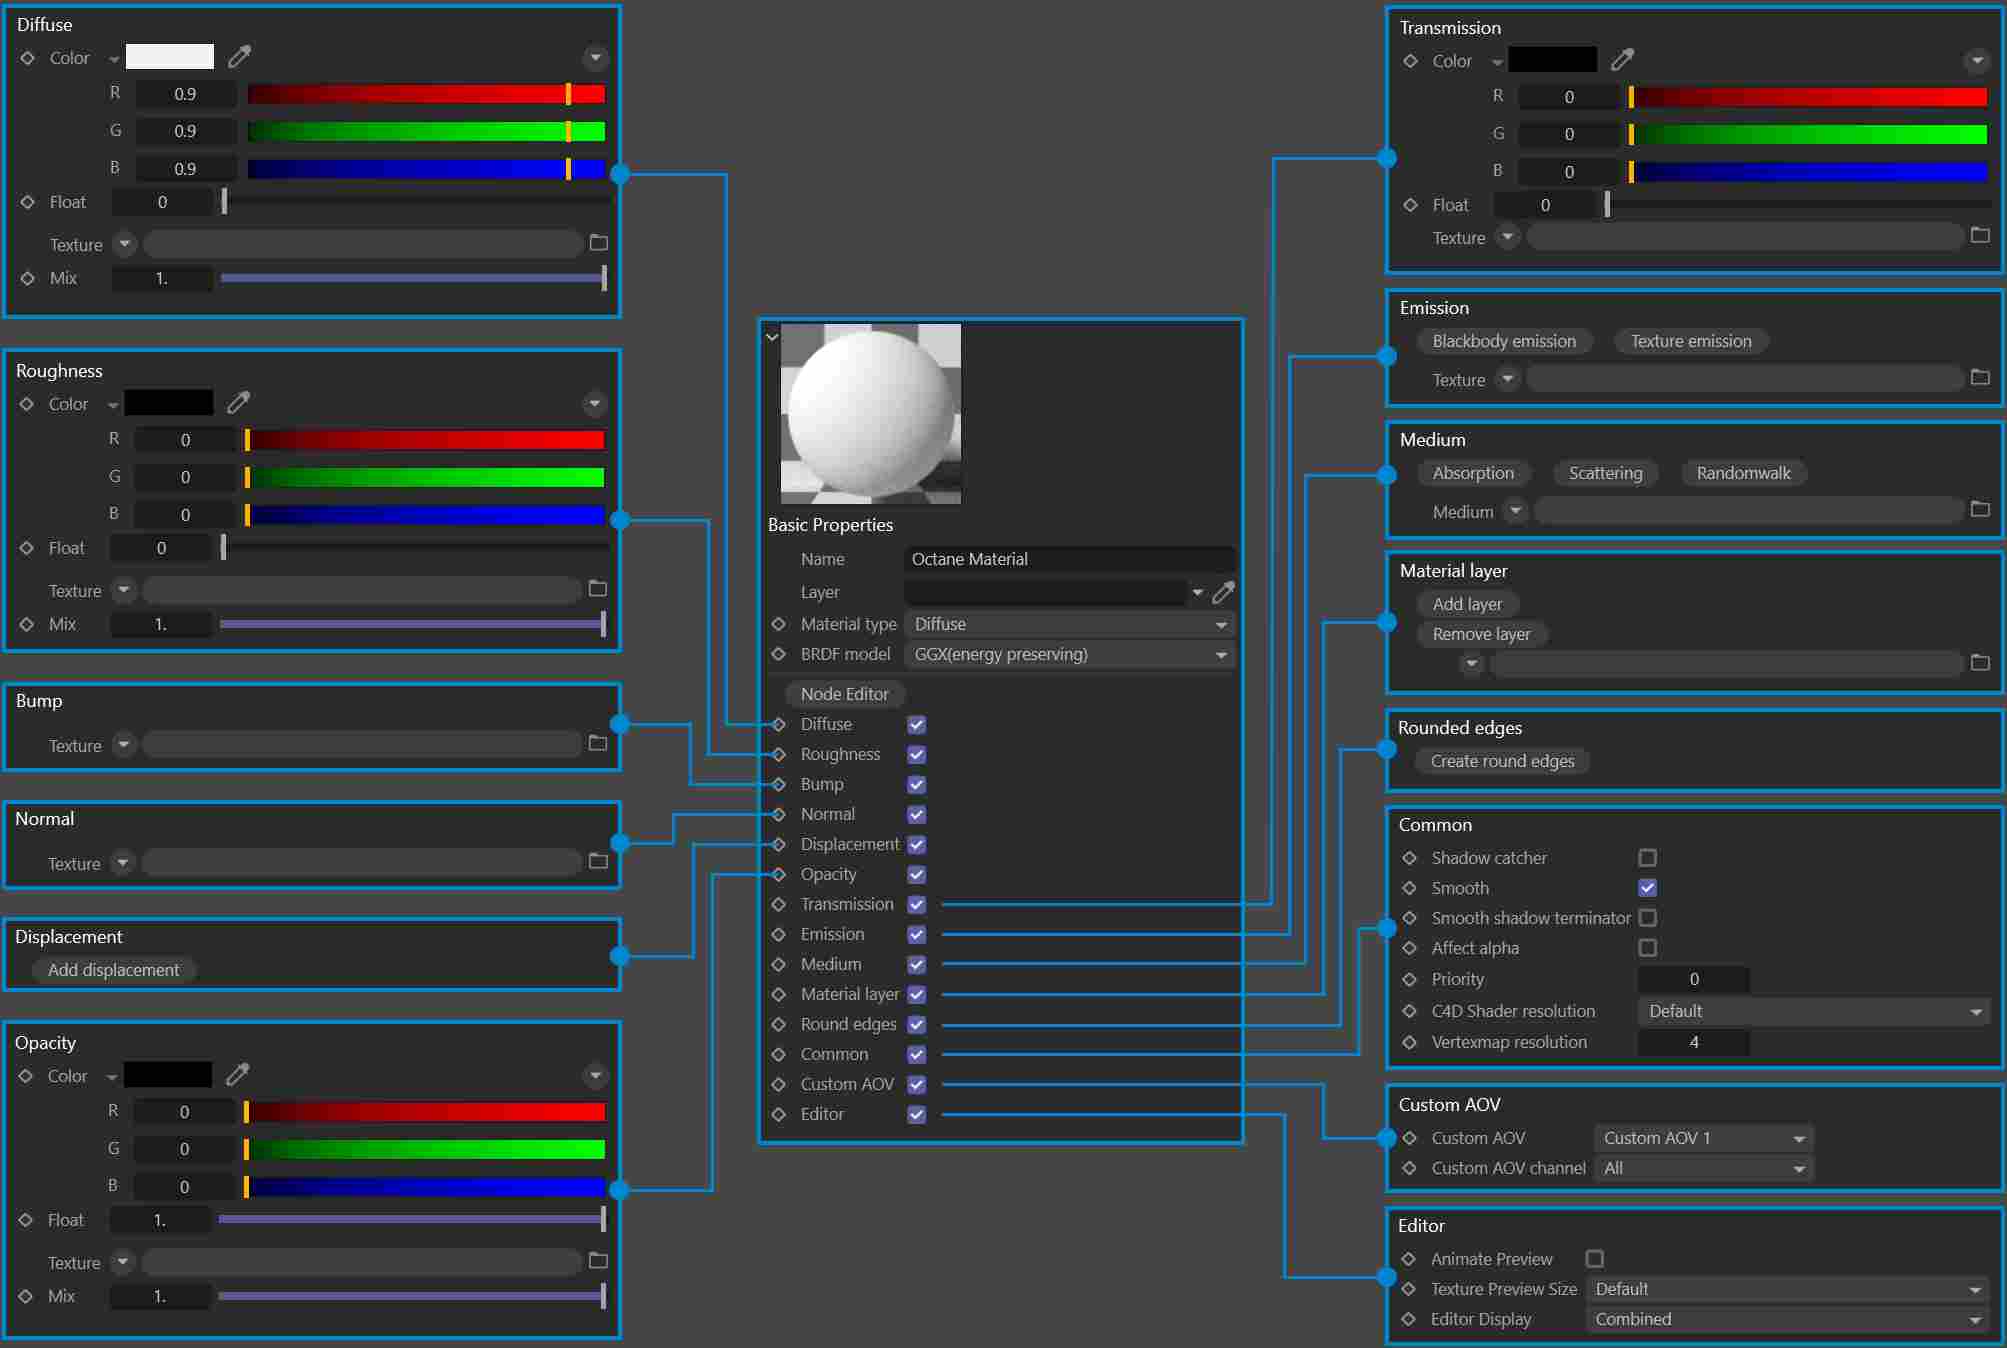Screen dimensions: 2007x1348
Task: Switch to Texture emission mode
Action: click(x=1690, y=340)
